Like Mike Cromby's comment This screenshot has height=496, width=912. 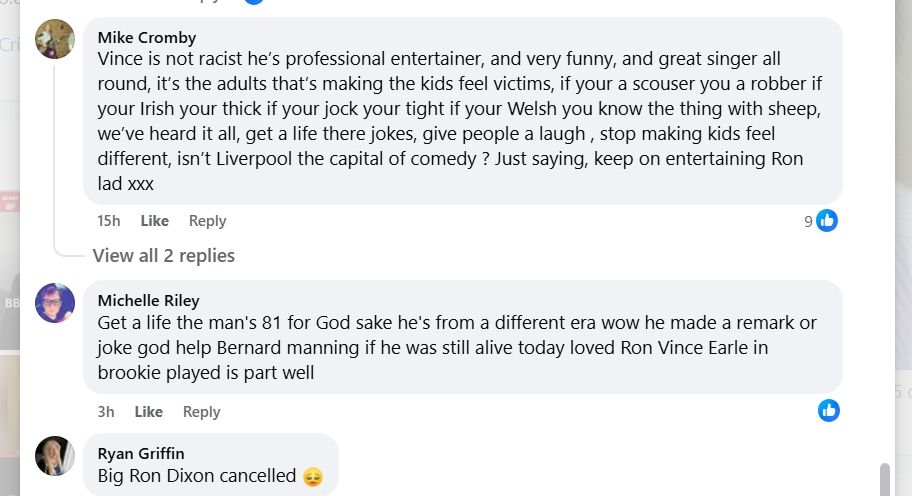[154, 221]
